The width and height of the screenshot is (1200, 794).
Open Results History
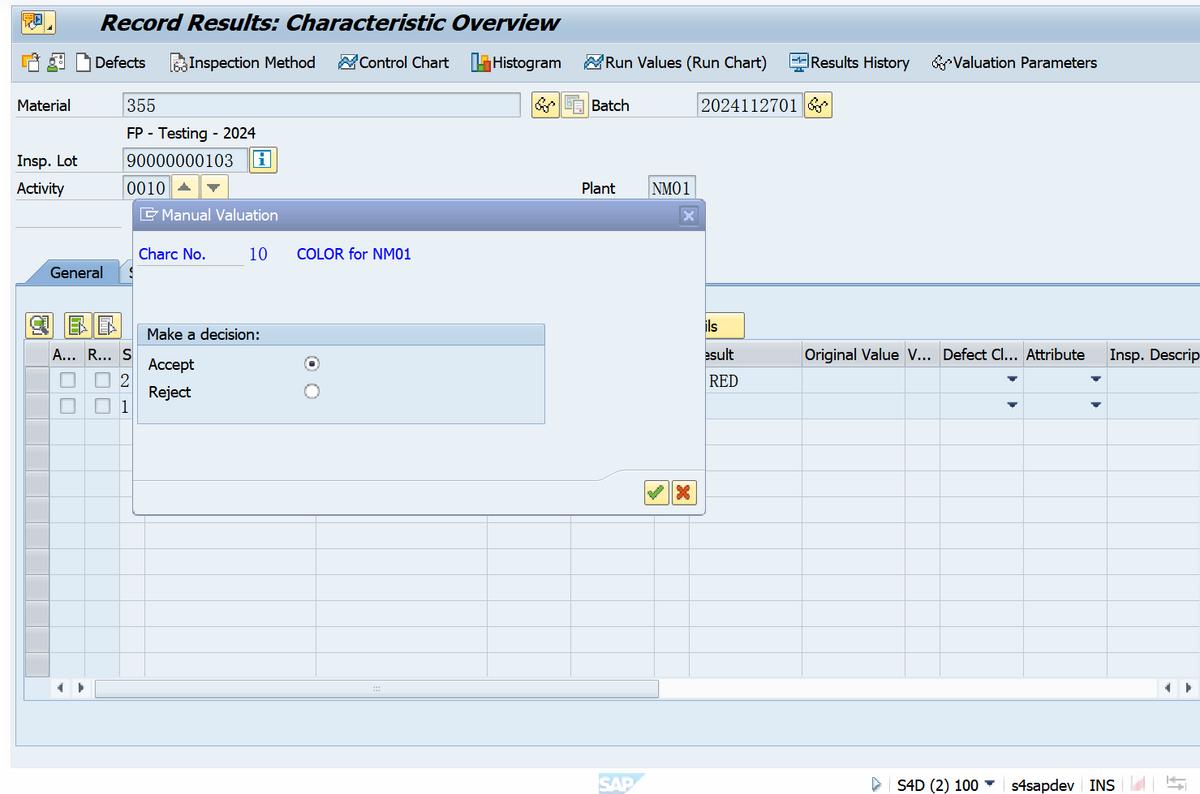coord(849,62)
